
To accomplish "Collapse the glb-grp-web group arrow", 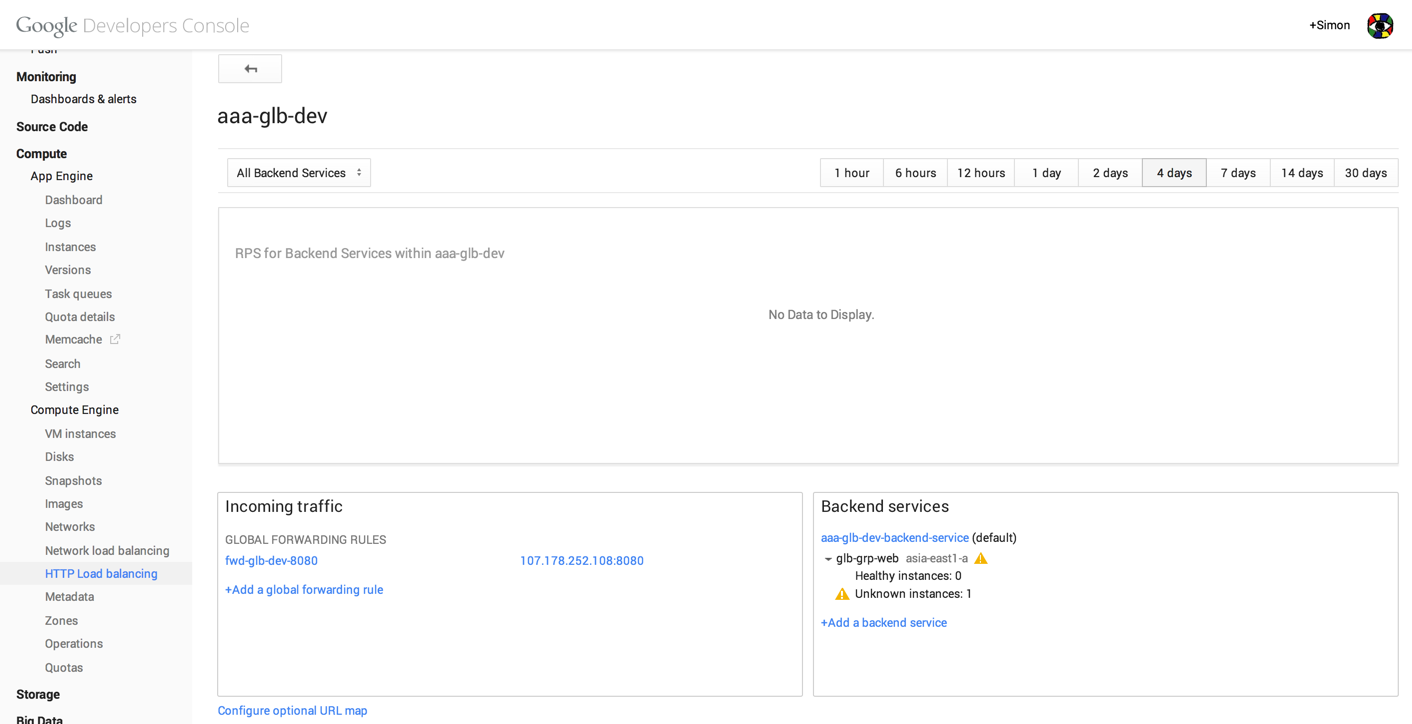I will [828, 560].
